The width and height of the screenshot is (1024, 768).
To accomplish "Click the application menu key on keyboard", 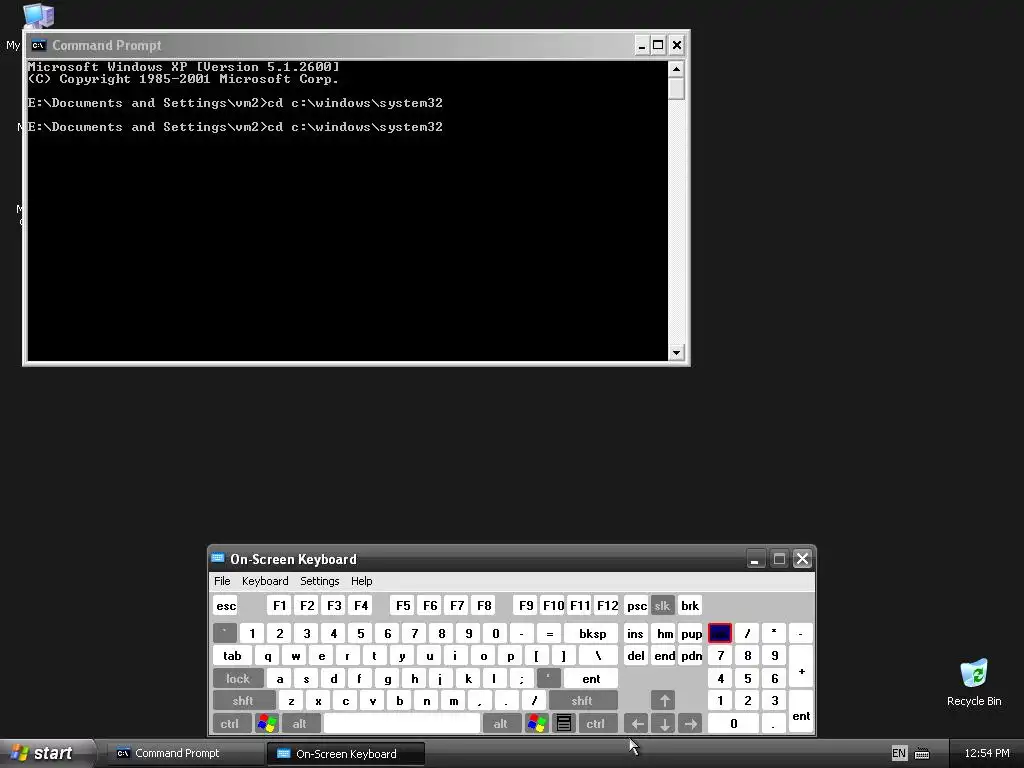I will coord(564,724).
